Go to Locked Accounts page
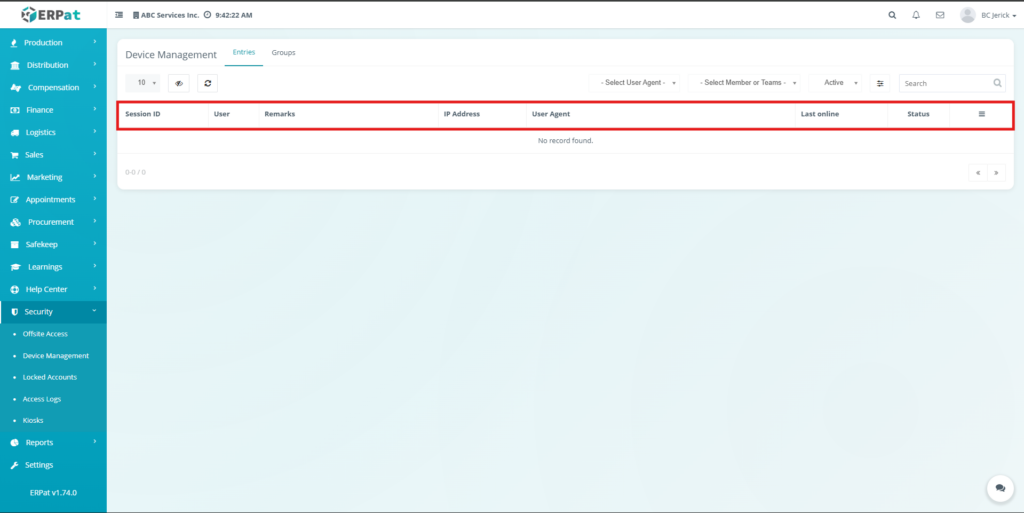The width and height of the screenshot is (1024, 513). click(49, 377)
